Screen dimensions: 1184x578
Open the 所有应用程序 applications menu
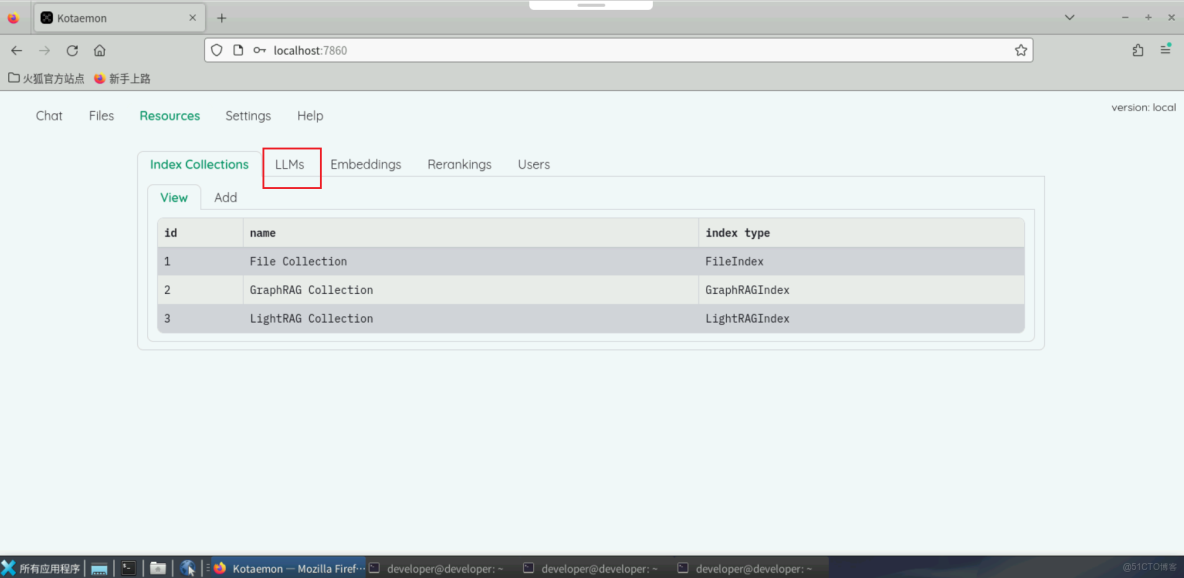(x=41, y=568)
